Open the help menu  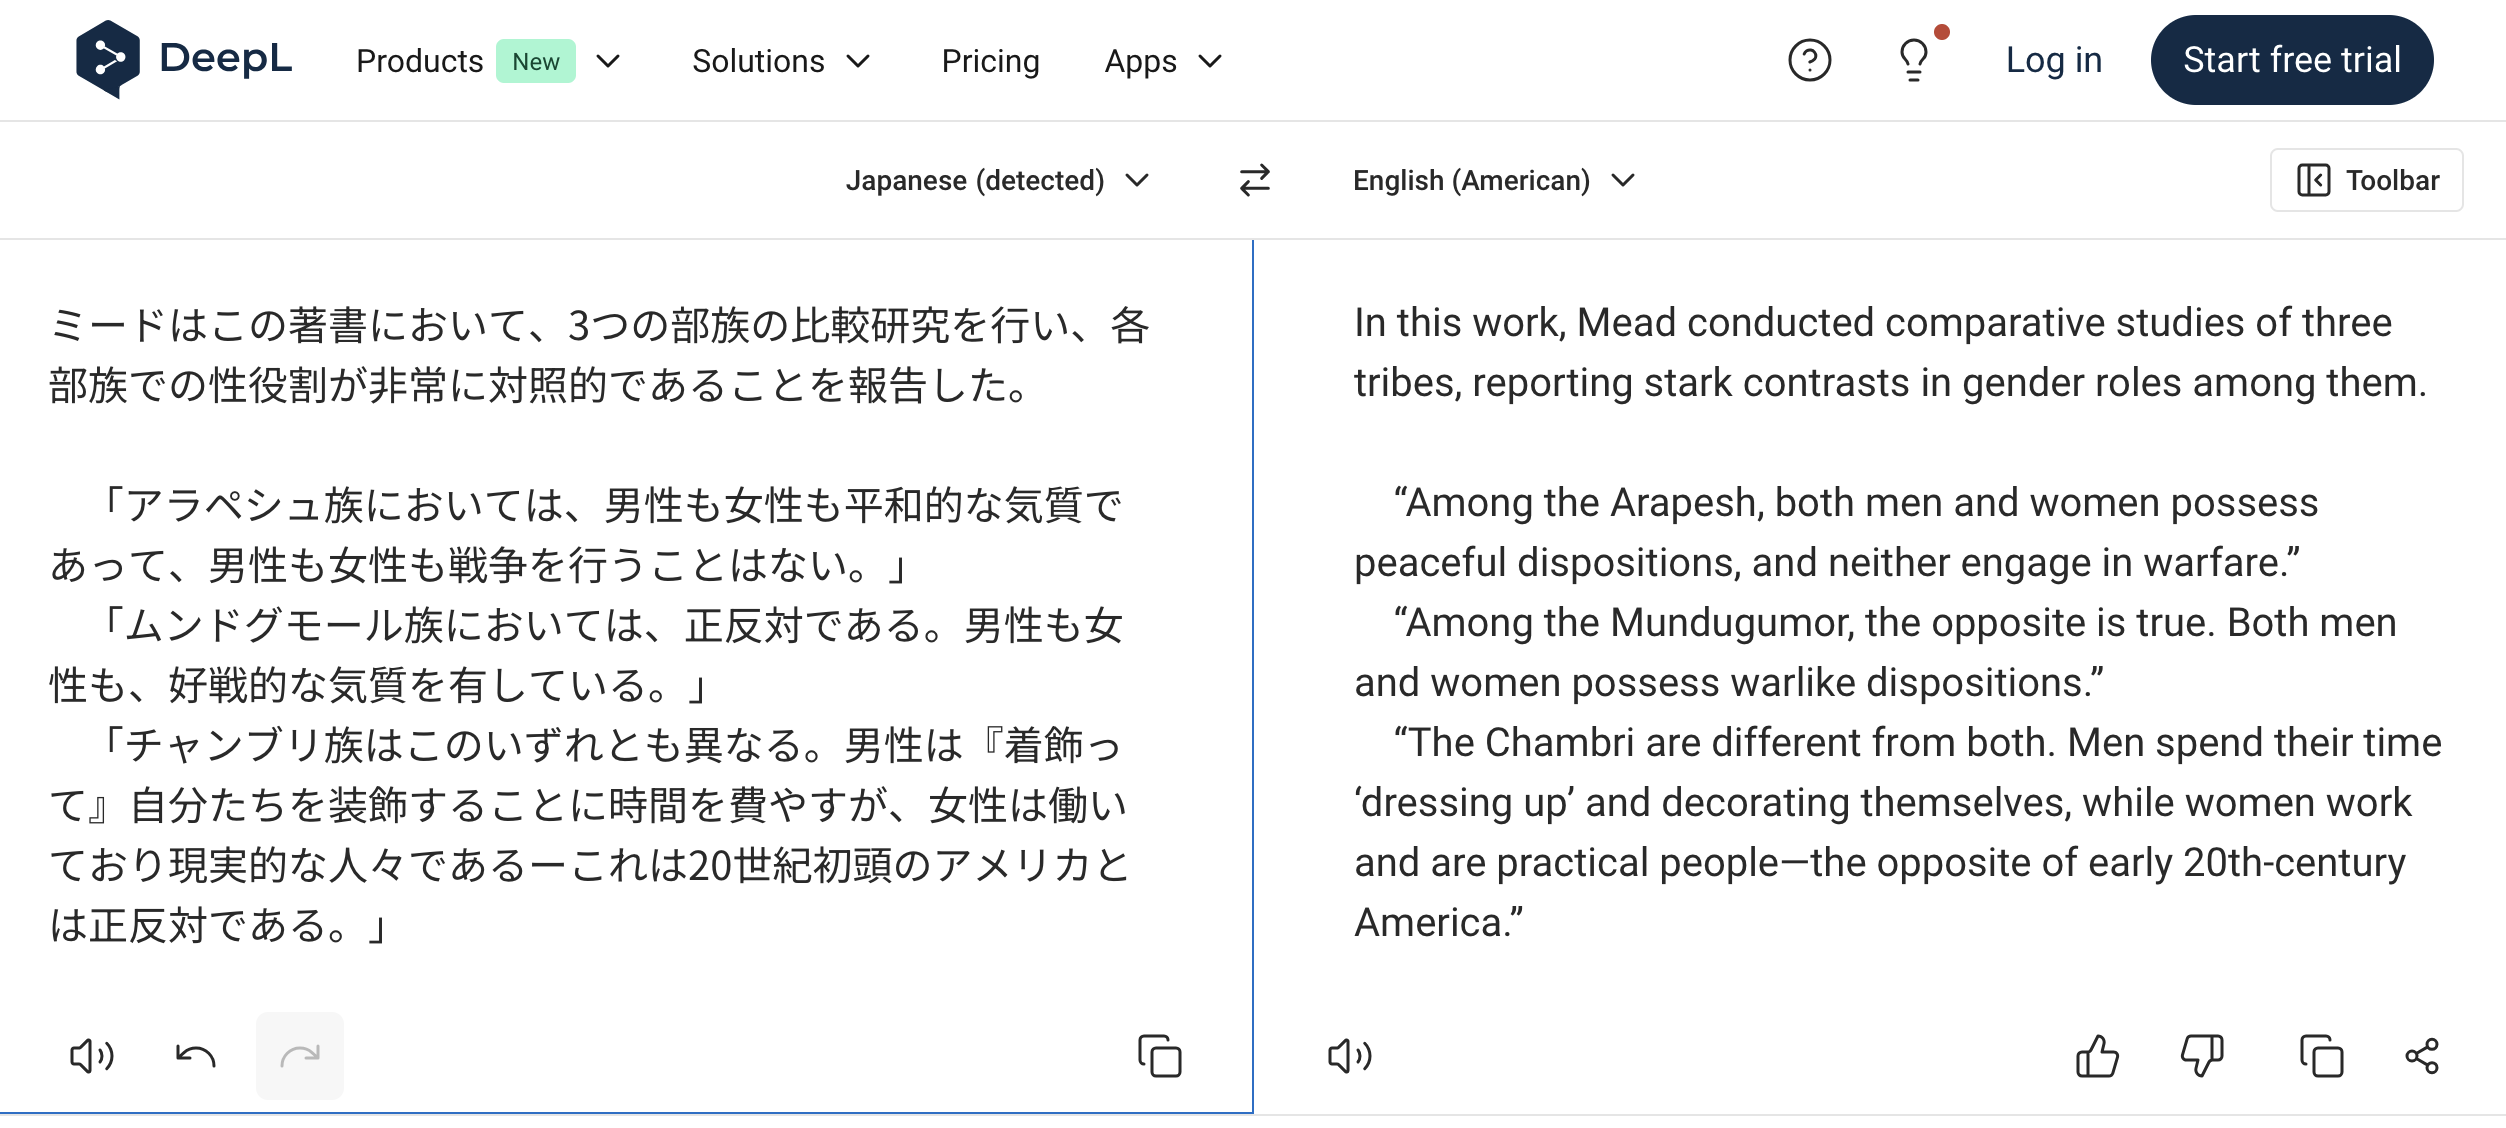(1809, 60)
